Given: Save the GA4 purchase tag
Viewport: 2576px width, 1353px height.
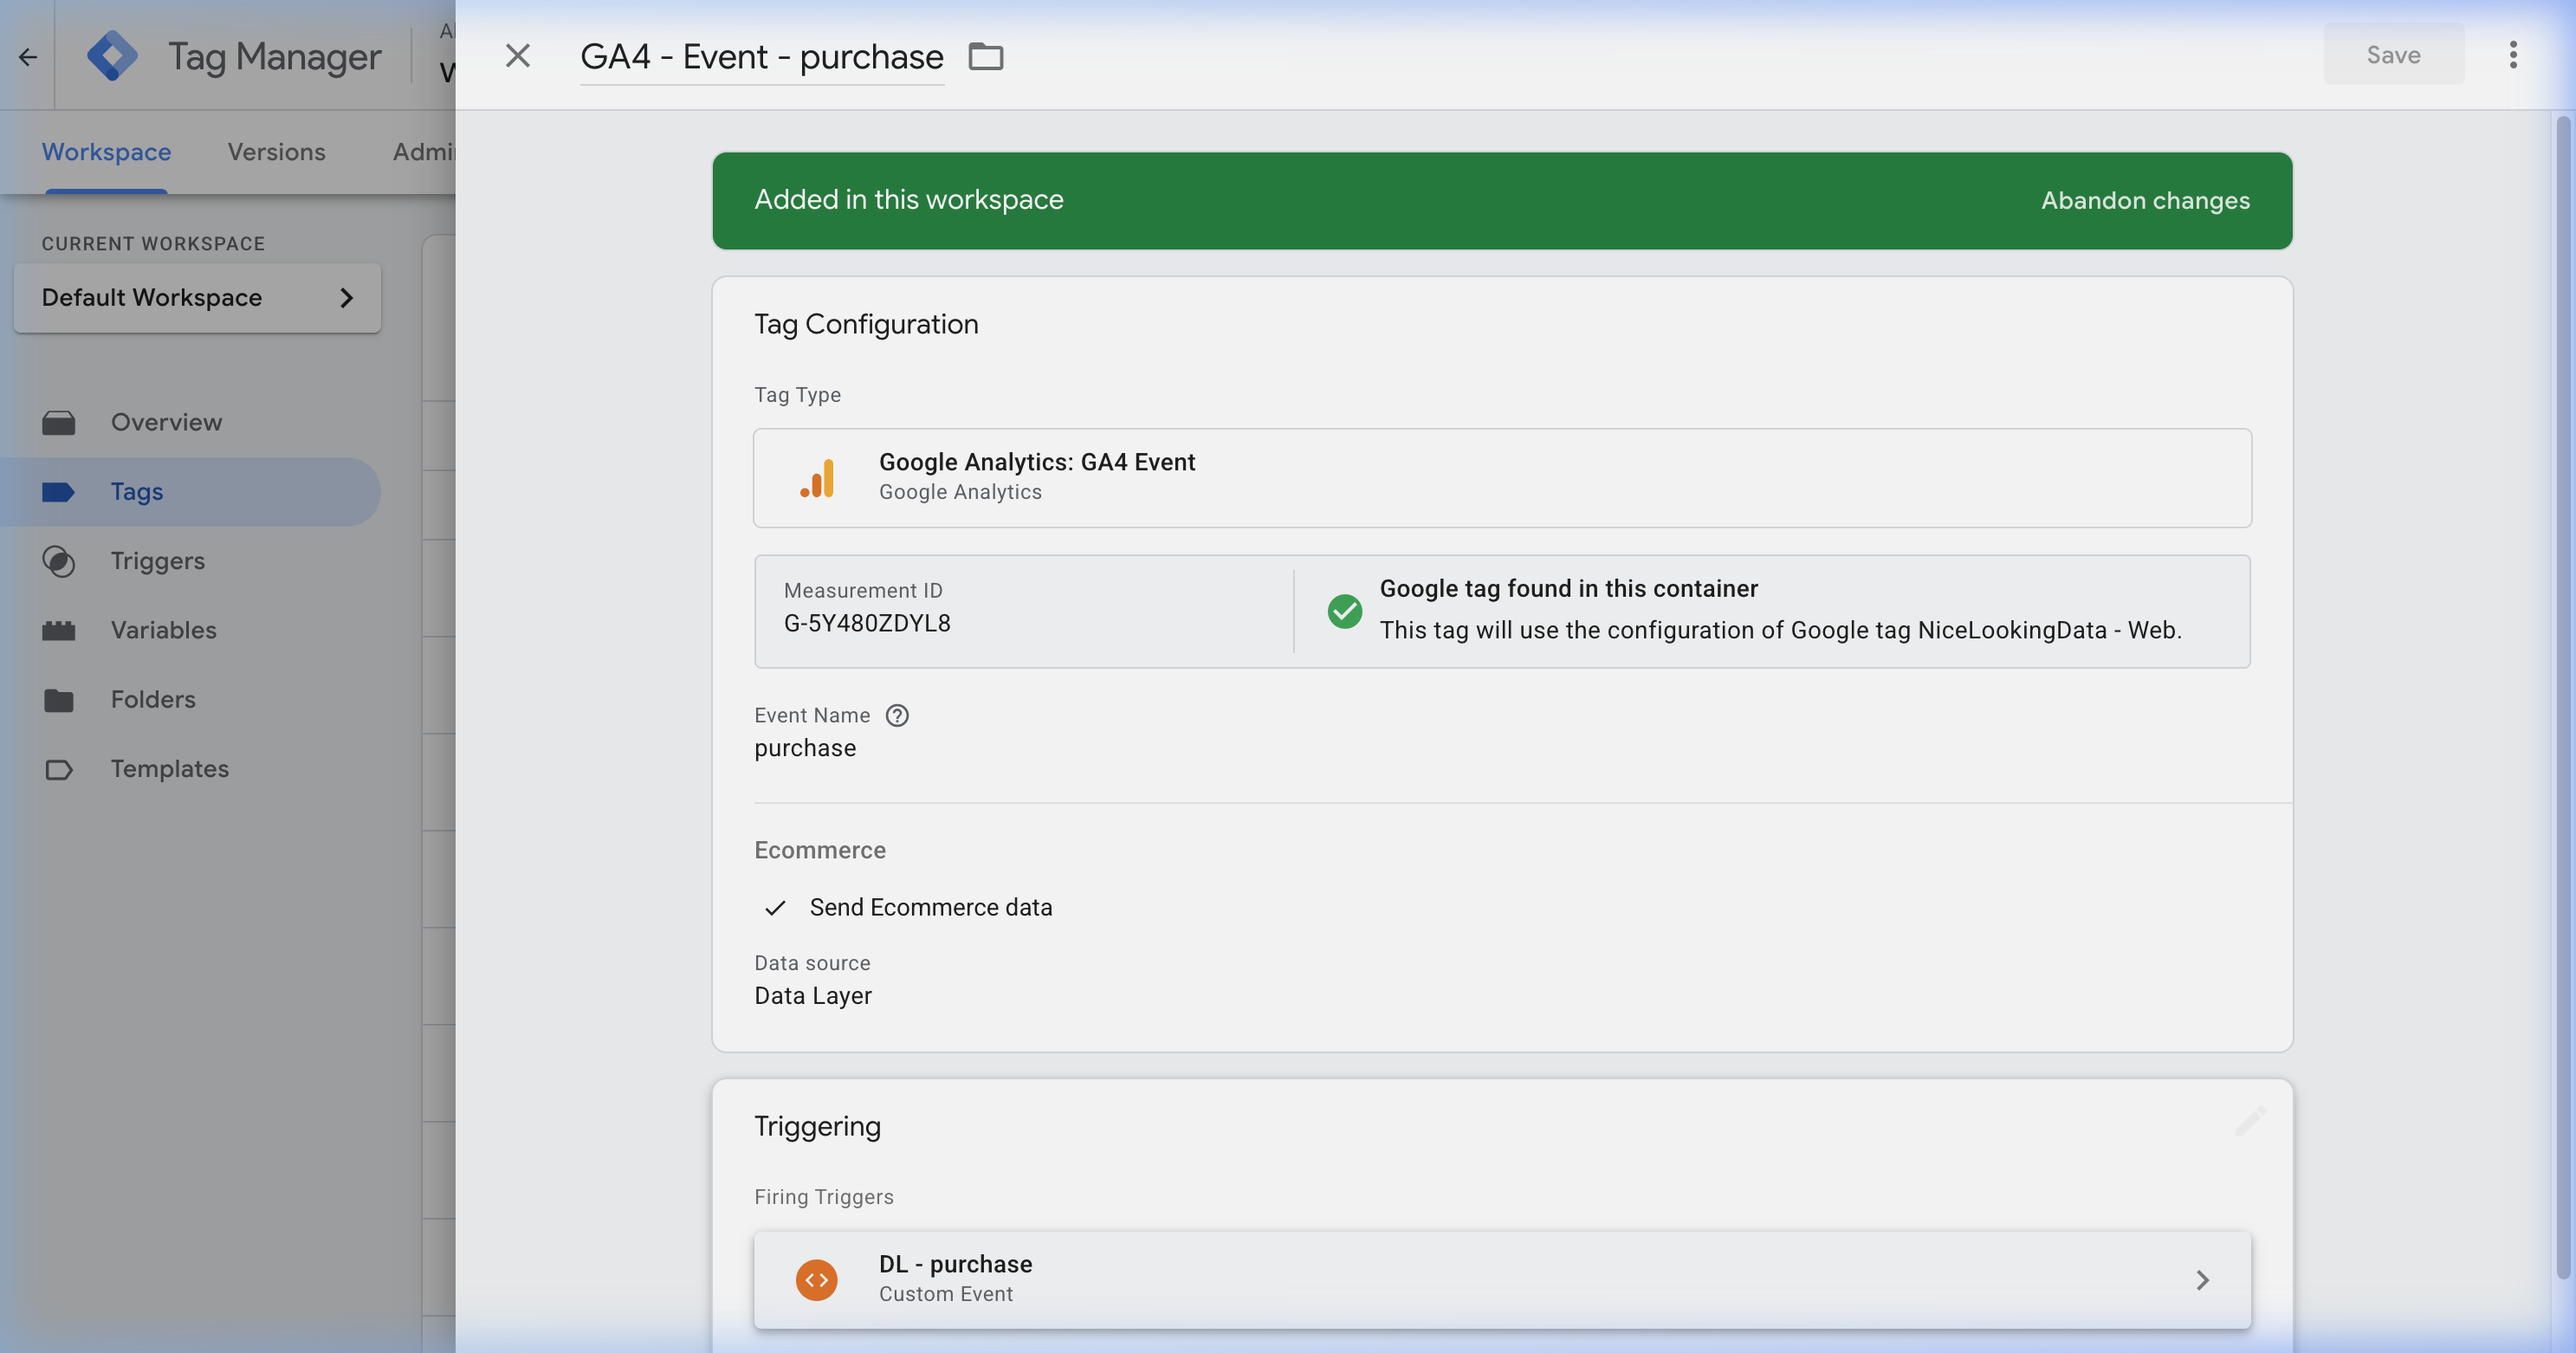Looking at the screenshot, I should 2392,55.
